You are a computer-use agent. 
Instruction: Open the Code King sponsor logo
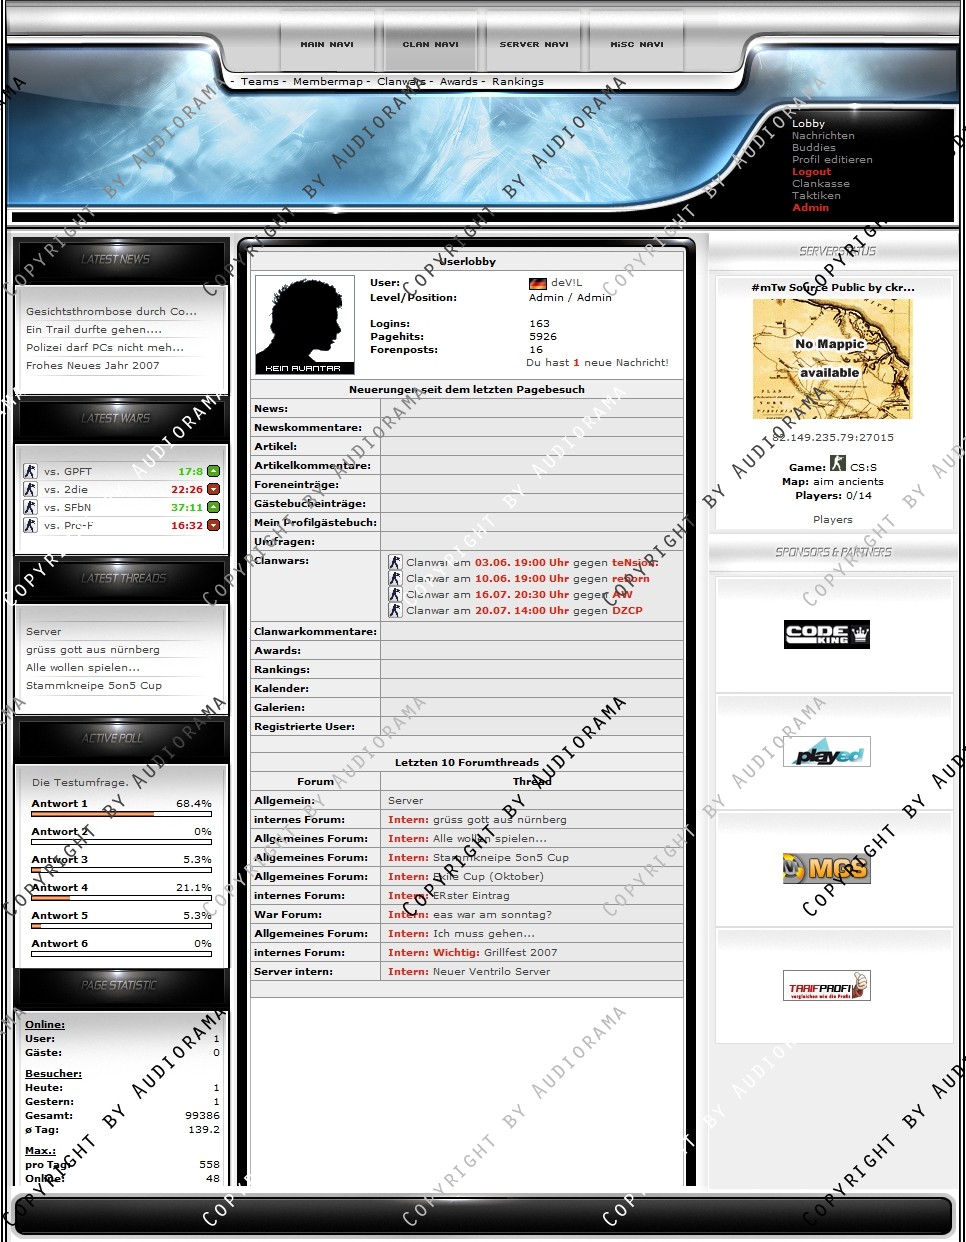click(x=826, y=634)
